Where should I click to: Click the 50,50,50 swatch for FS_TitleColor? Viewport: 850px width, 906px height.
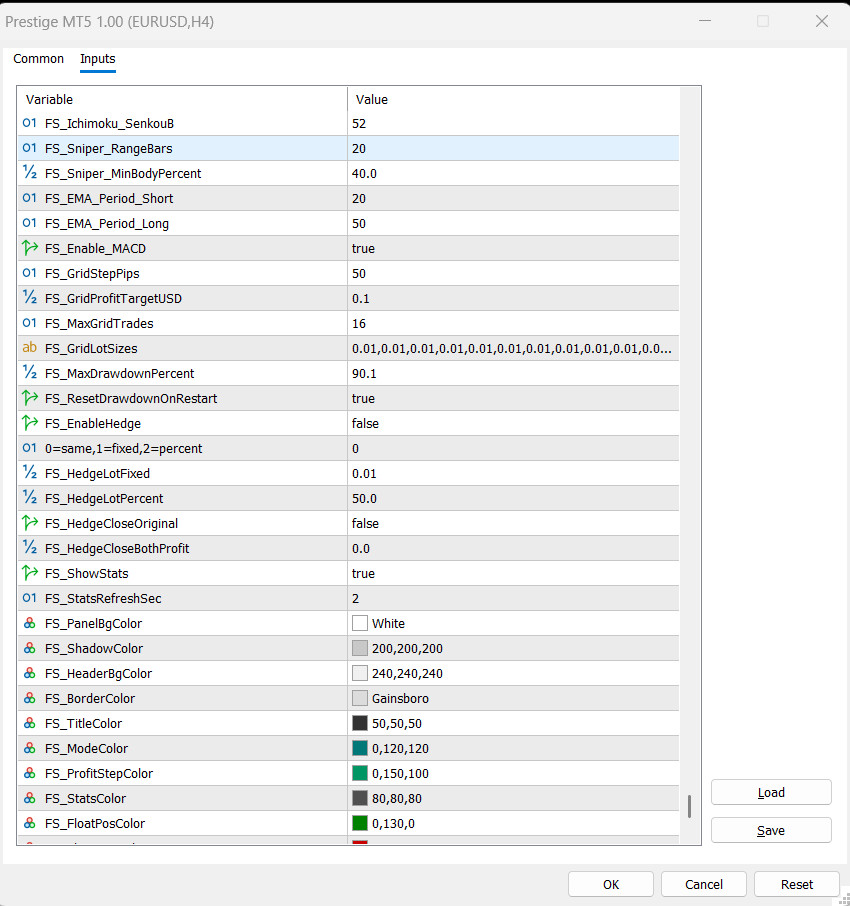coord(360,723)
